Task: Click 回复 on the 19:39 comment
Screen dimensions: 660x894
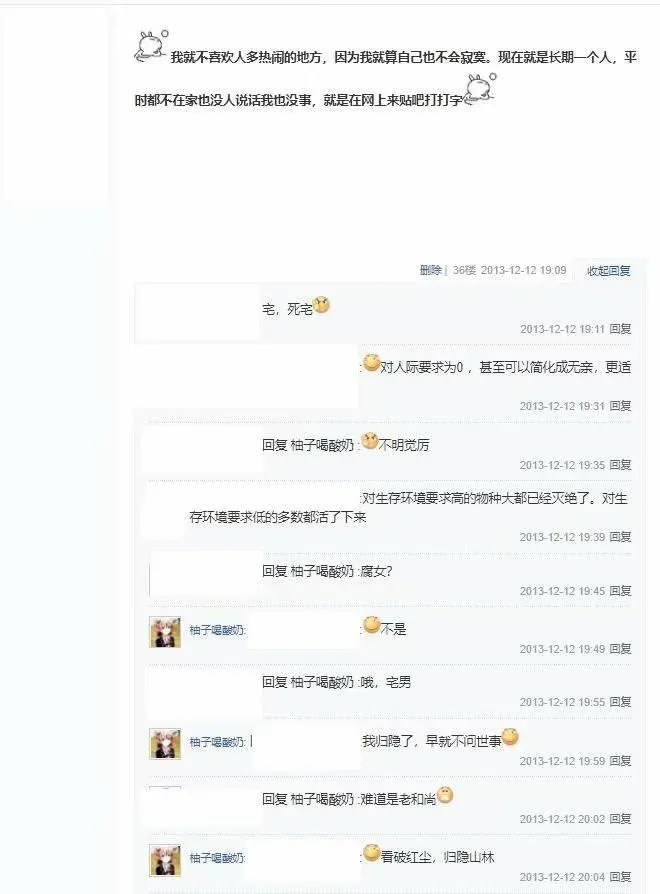Action: pyautogui.click(x=620, y=537)
